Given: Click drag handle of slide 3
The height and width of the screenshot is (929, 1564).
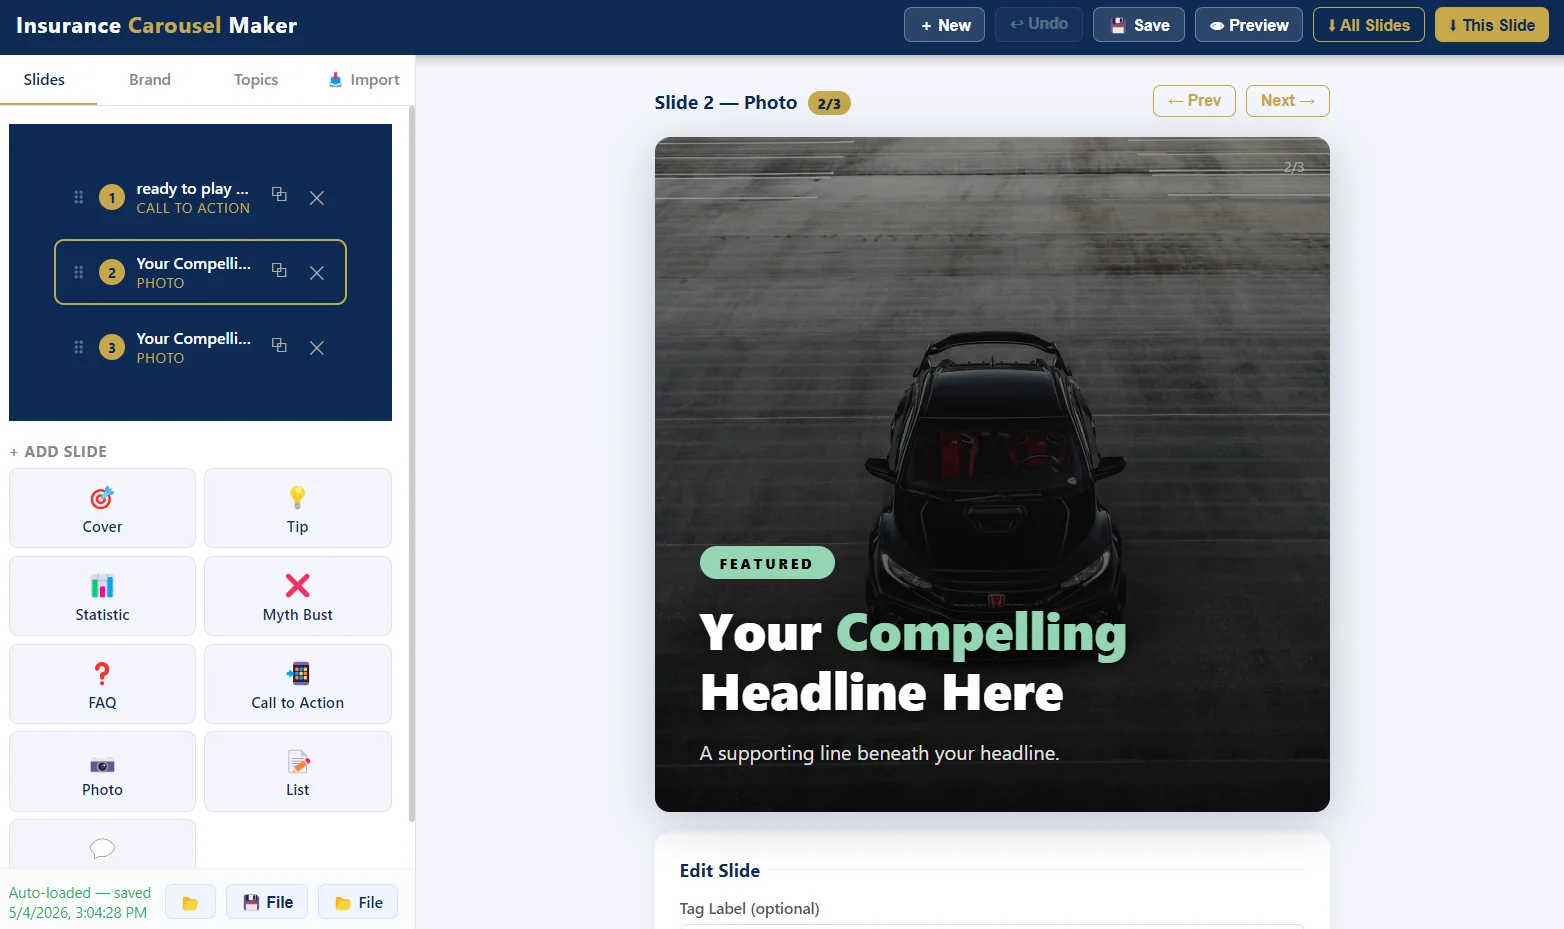Looking at the screenshot, I should click(x=78, y=347).
